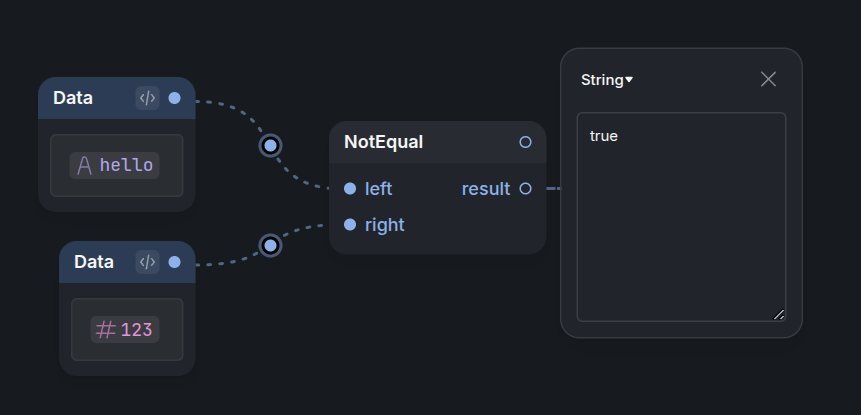Click the connection handle on the lower wire
The height and width of the screenshot is (415, 861).
tap(270, 245)
